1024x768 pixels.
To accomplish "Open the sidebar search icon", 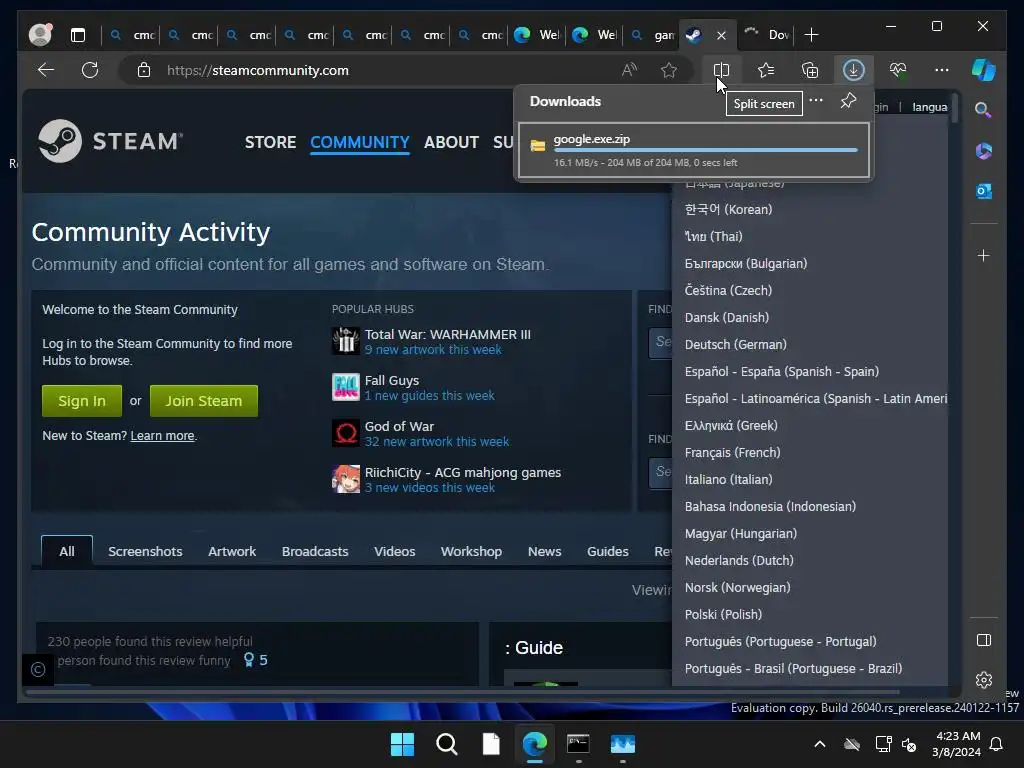I will point(983,110).
